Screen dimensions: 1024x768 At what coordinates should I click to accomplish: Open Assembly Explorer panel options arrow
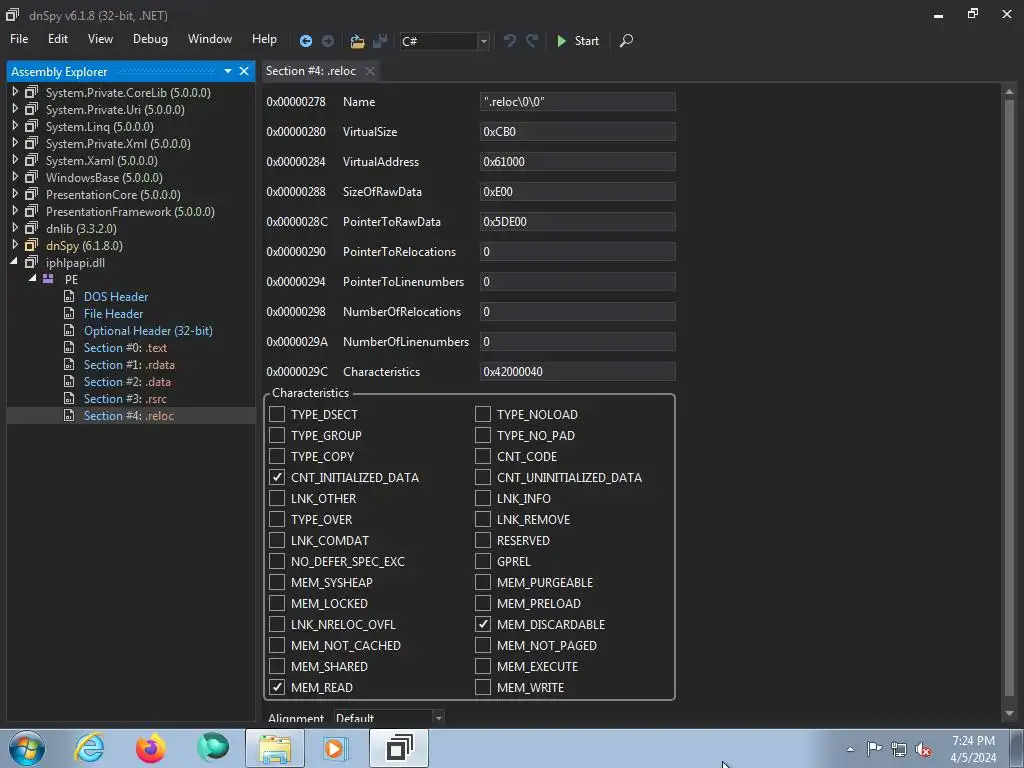tap(228, 71)
